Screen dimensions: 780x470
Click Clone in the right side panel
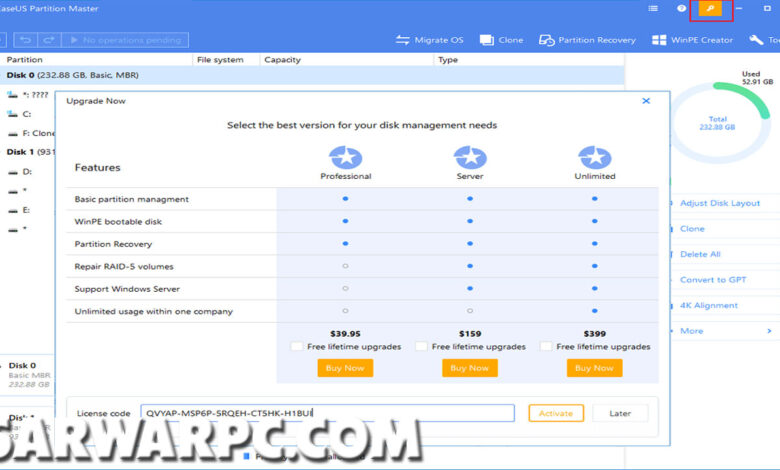[692, 229]
